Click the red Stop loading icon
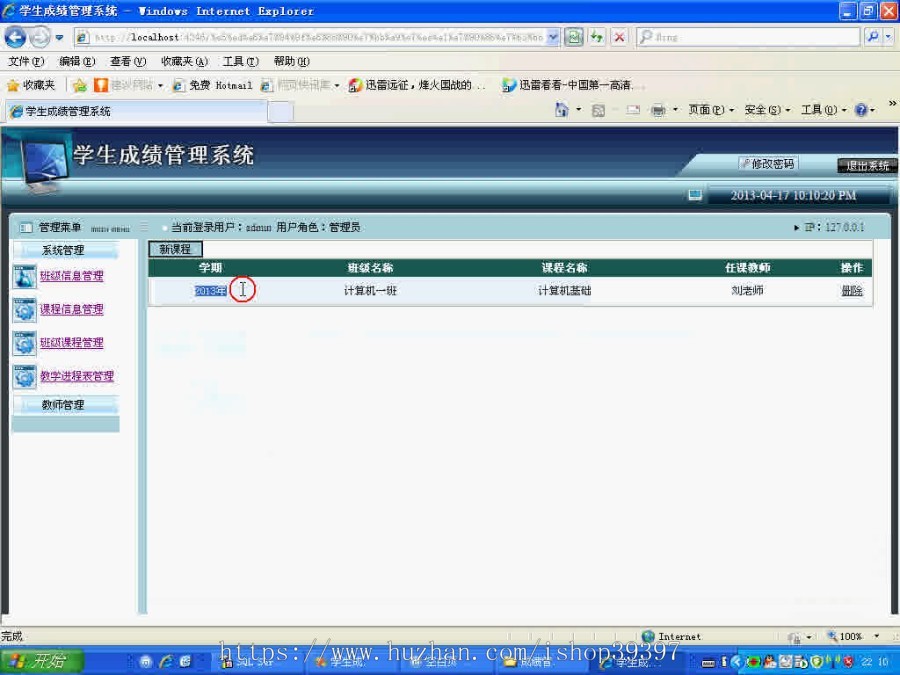900x675 pixels. pos(619,37)
